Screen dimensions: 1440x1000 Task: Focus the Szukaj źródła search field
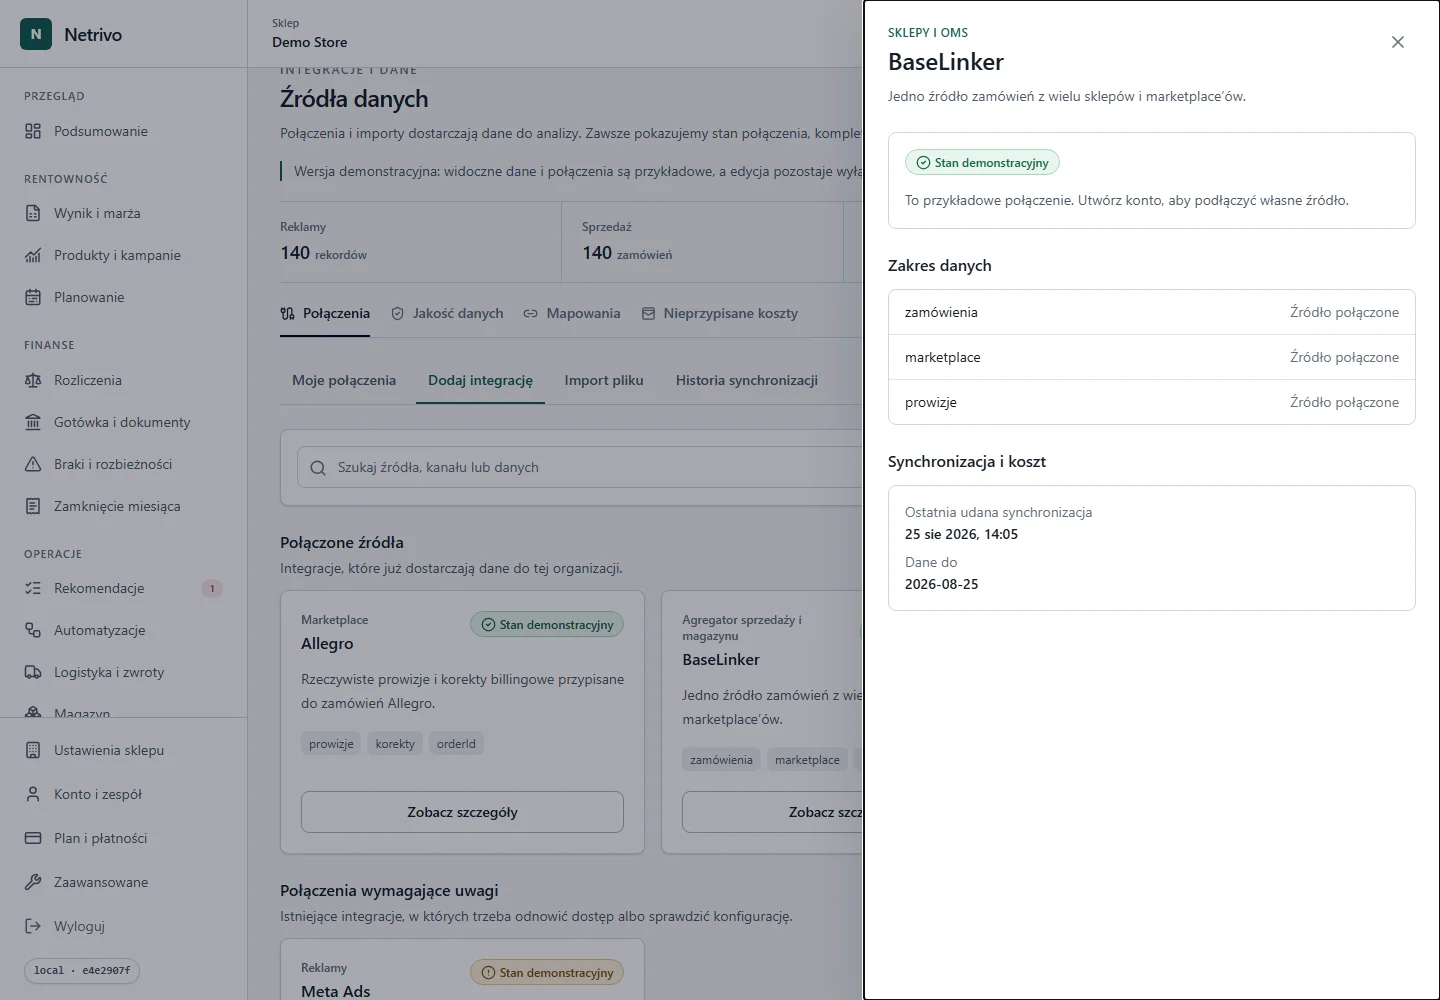point(580,468)
